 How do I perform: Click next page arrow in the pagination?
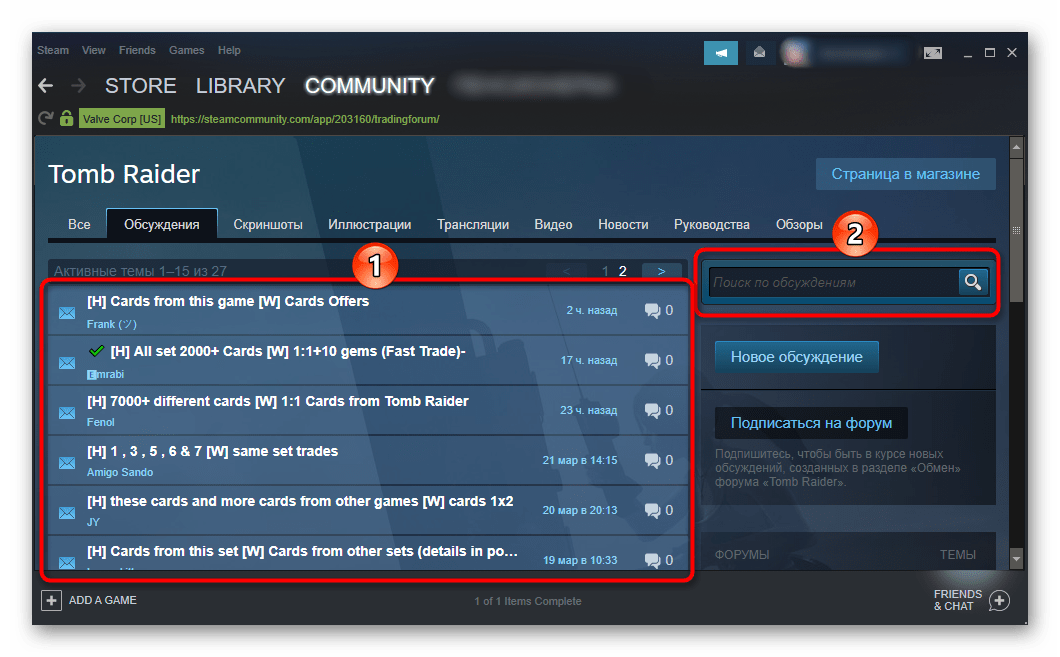(x=661, y=271)
